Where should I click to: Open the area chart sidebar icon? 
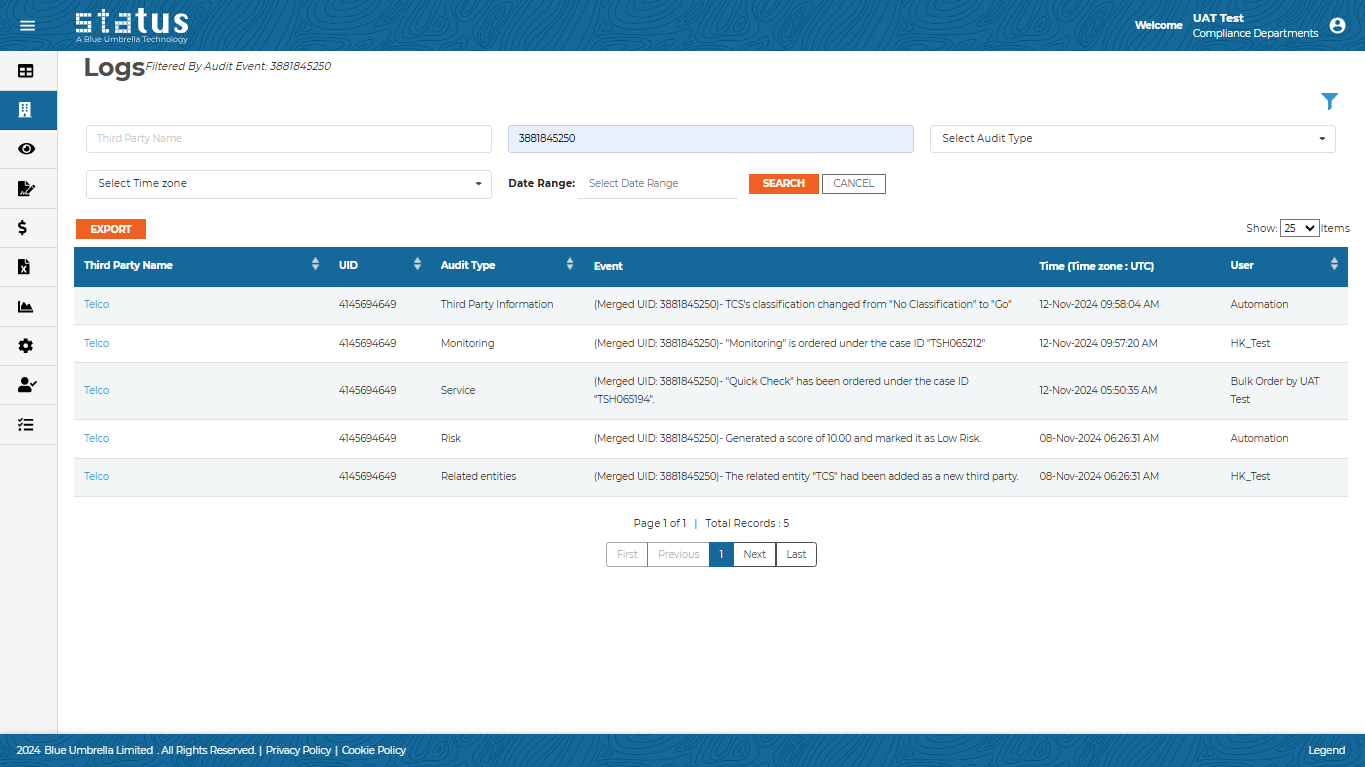pyautogui.click(x=26, y=307)
